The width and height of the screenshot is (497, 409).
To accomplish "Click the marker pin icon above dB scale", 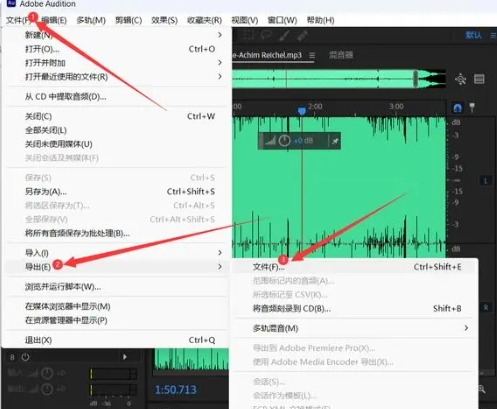I will pos(472,107).
